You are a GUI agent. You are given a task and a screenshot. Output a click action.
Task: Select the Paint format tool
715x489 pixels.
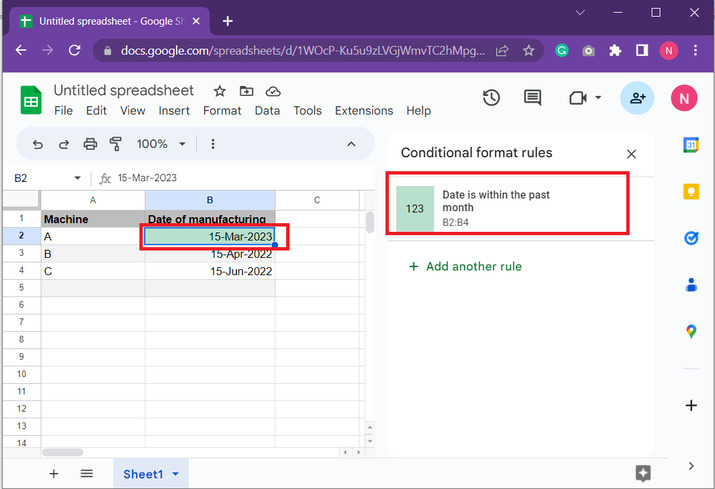click(116, 144)
